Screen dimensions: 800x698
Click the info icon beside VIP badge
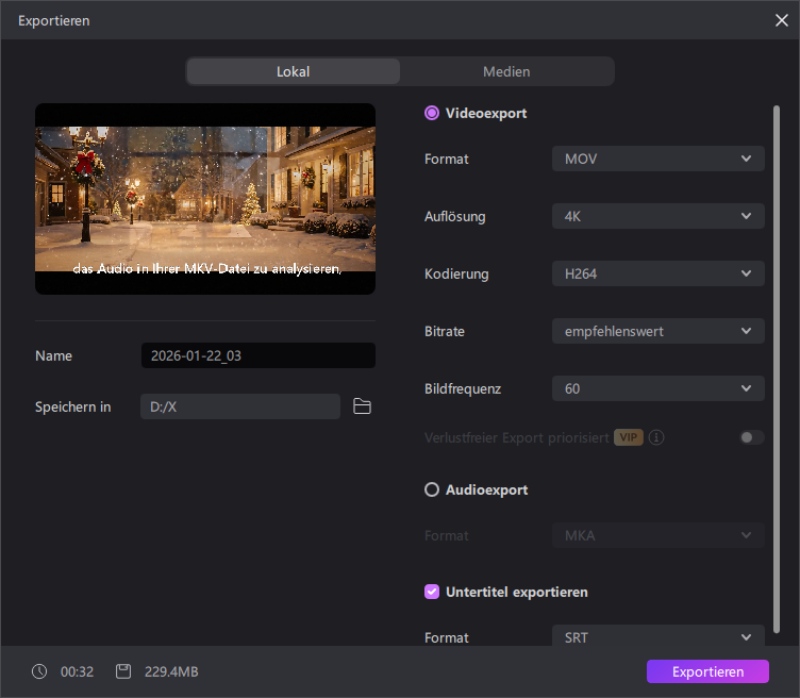657,438
